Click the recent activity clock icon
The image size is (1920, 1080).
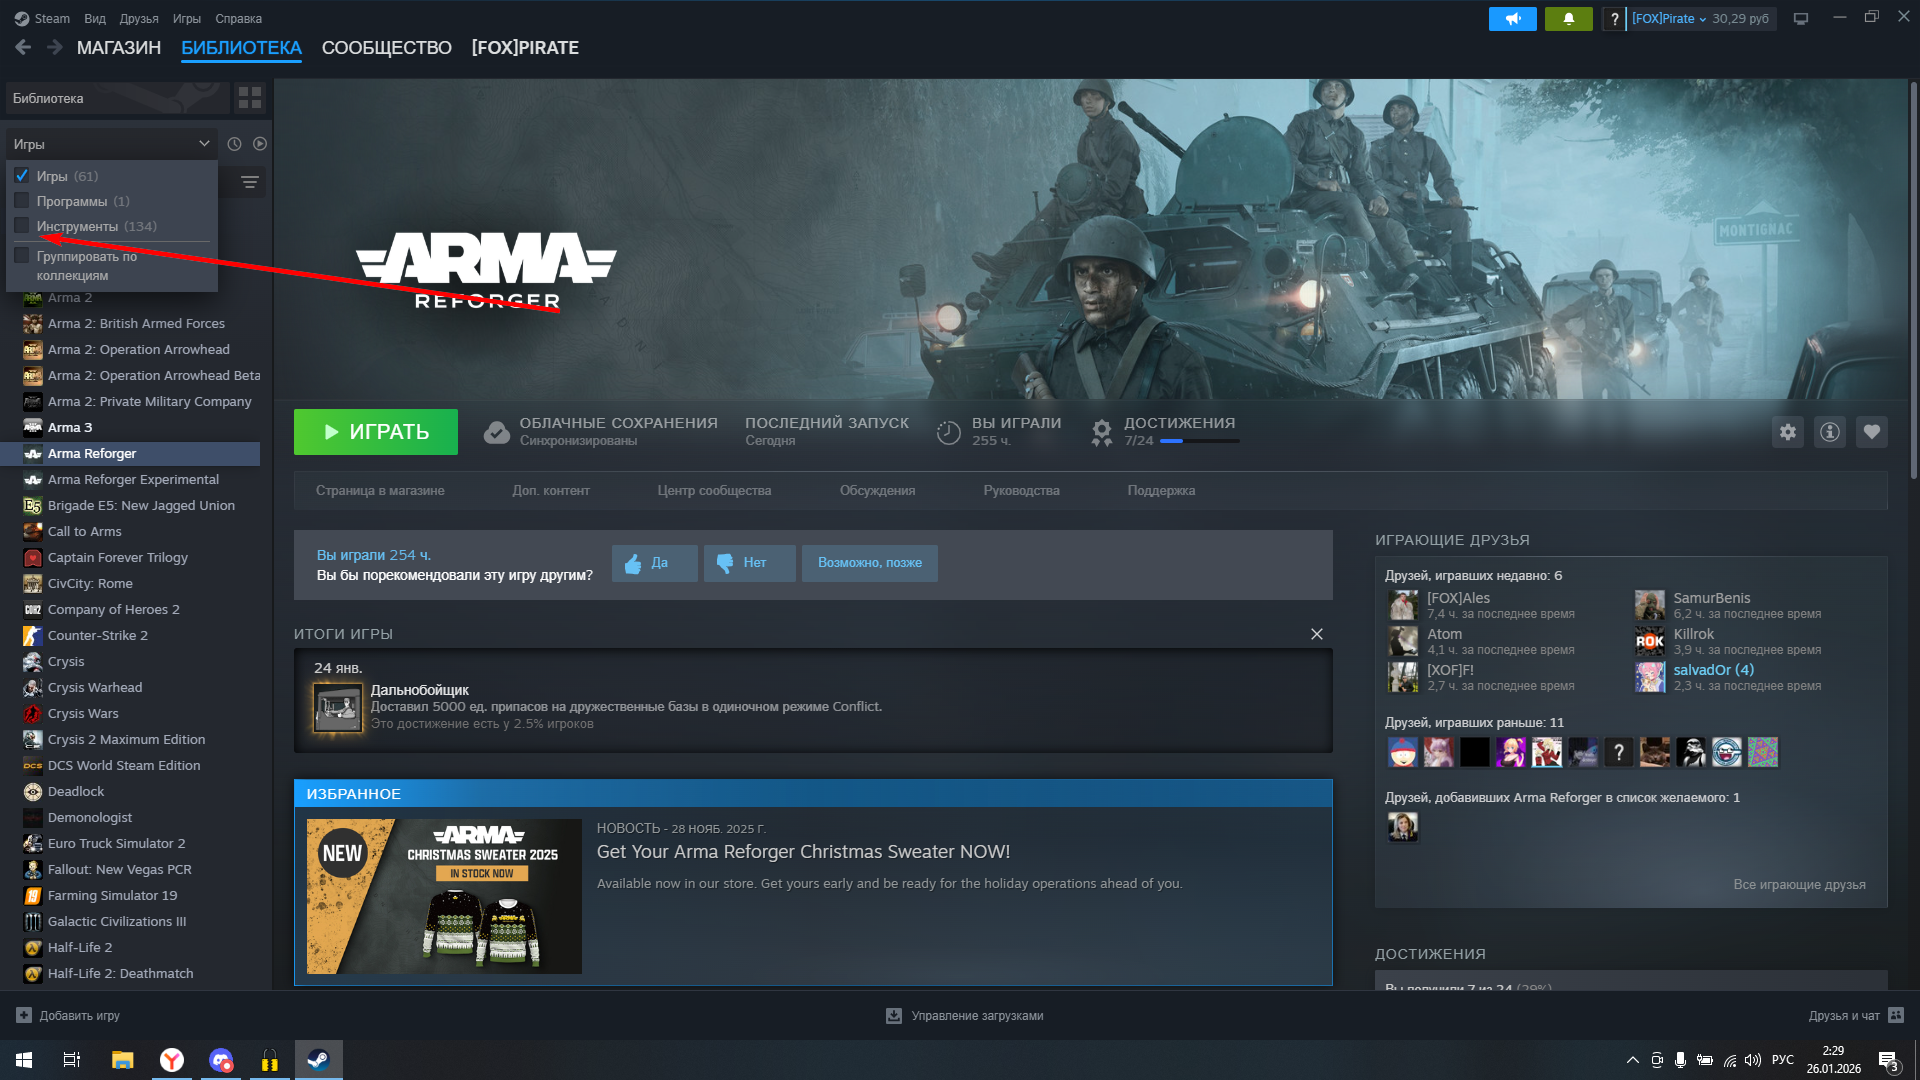point(234,144)
